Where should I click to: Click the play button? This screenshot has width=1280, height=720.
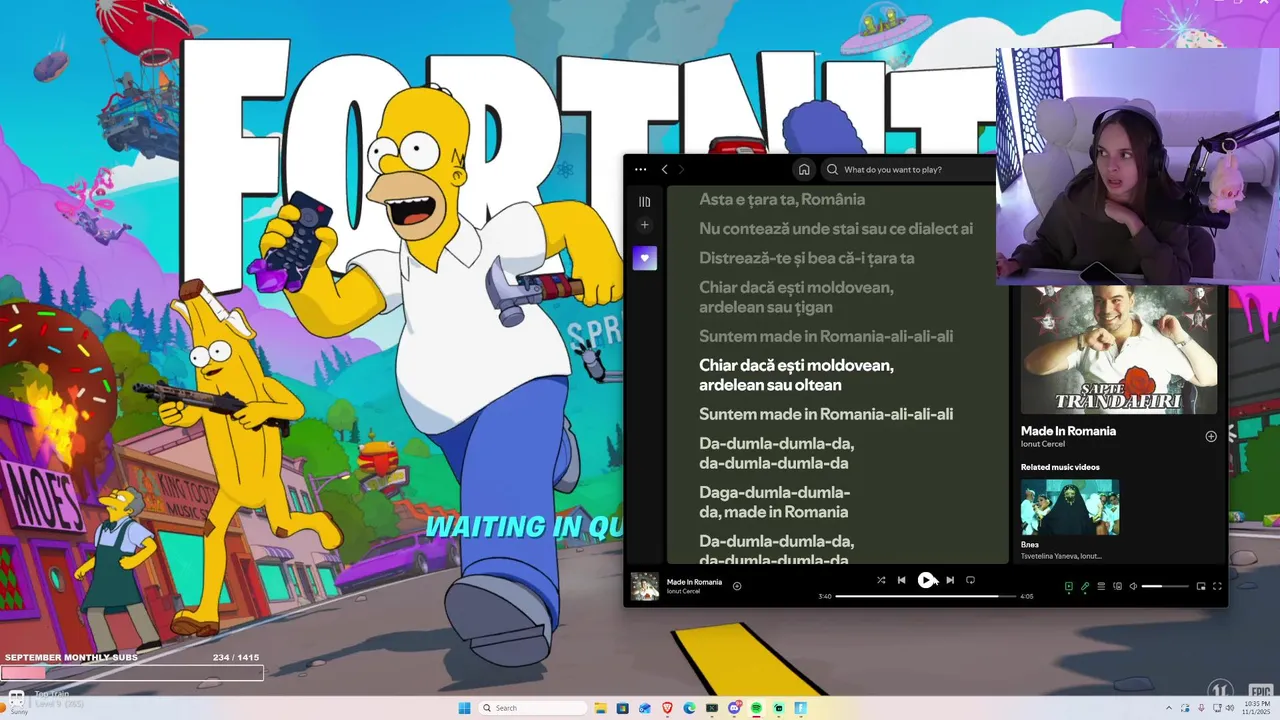926,580
